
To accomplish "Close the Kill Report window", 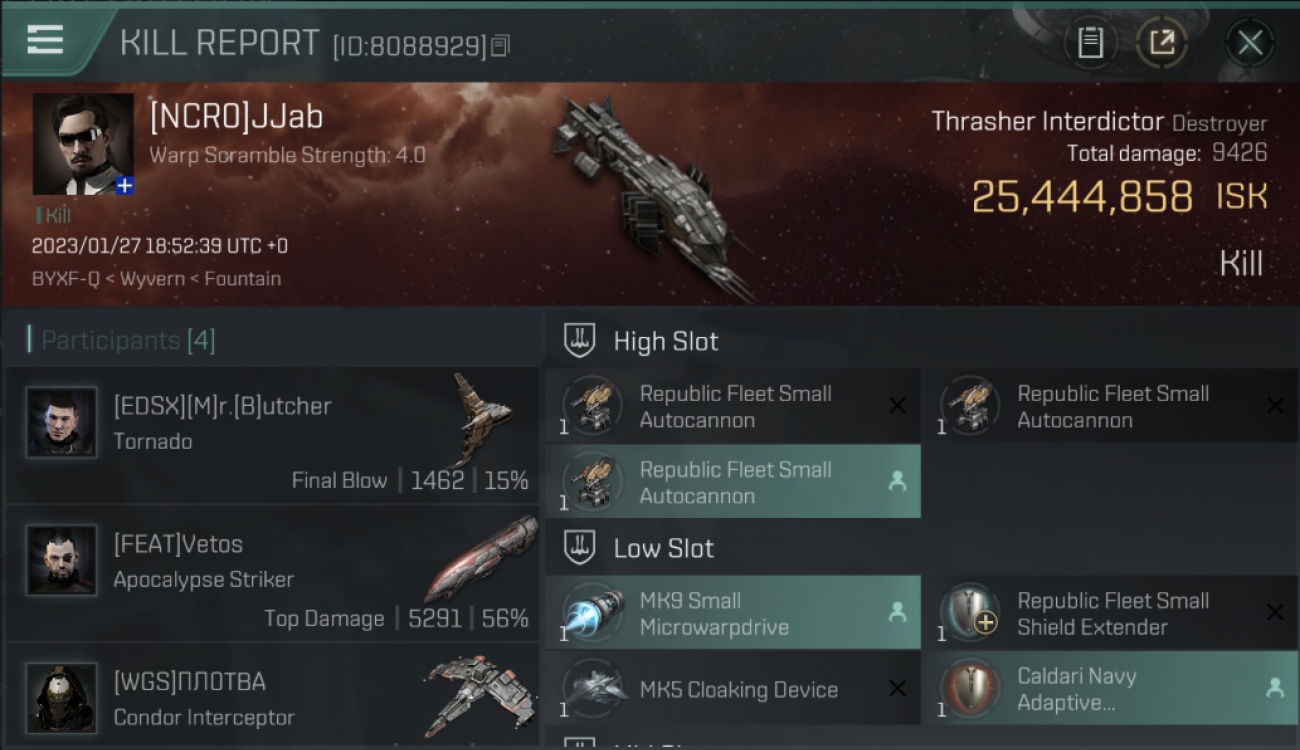I will 1250,43.
